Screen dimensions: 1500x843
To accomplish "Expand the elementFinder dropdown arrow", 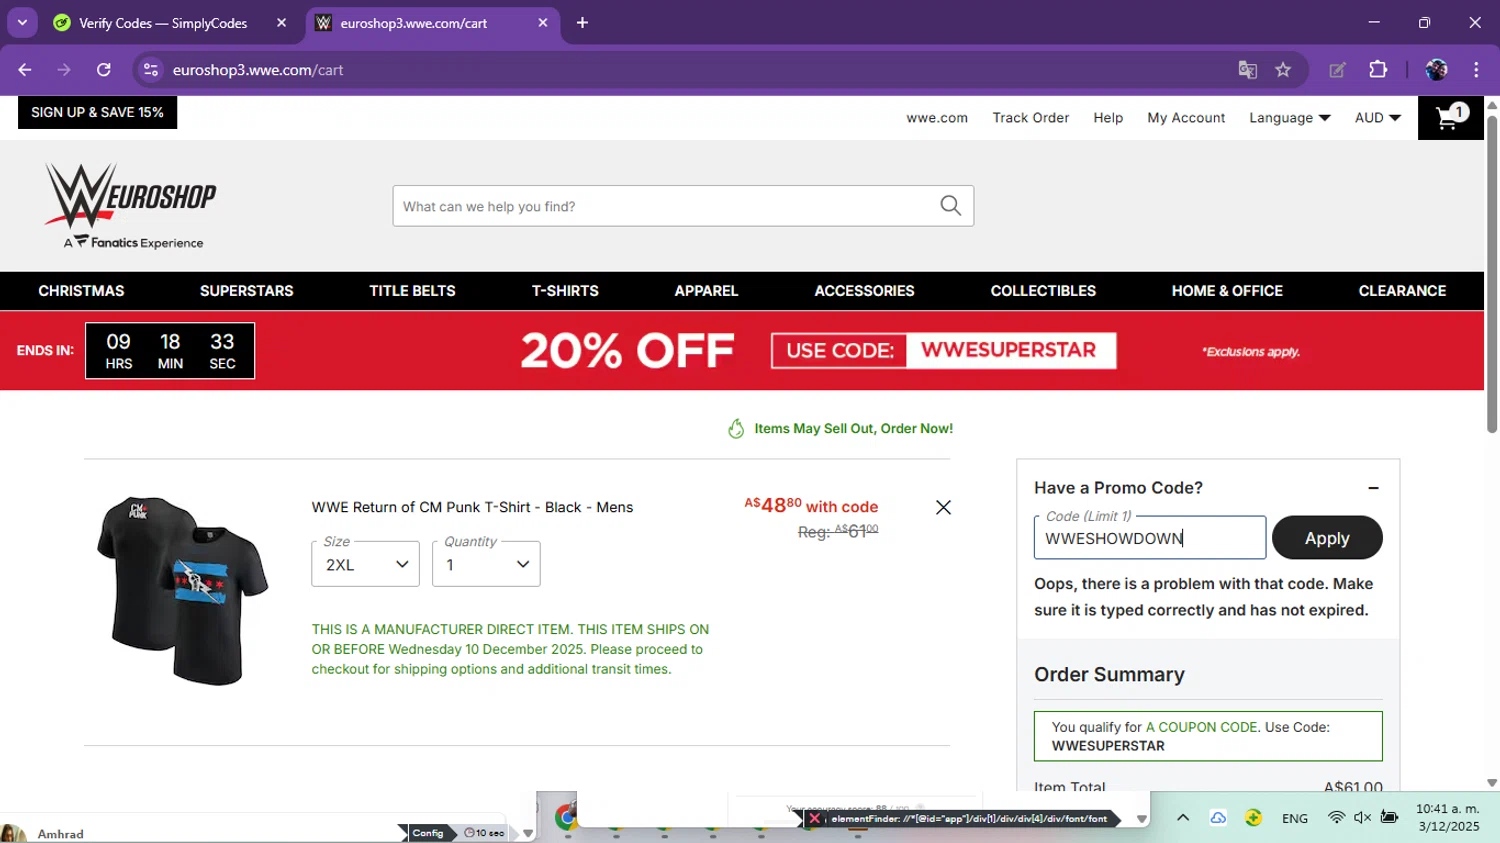I will [1141, 819].
